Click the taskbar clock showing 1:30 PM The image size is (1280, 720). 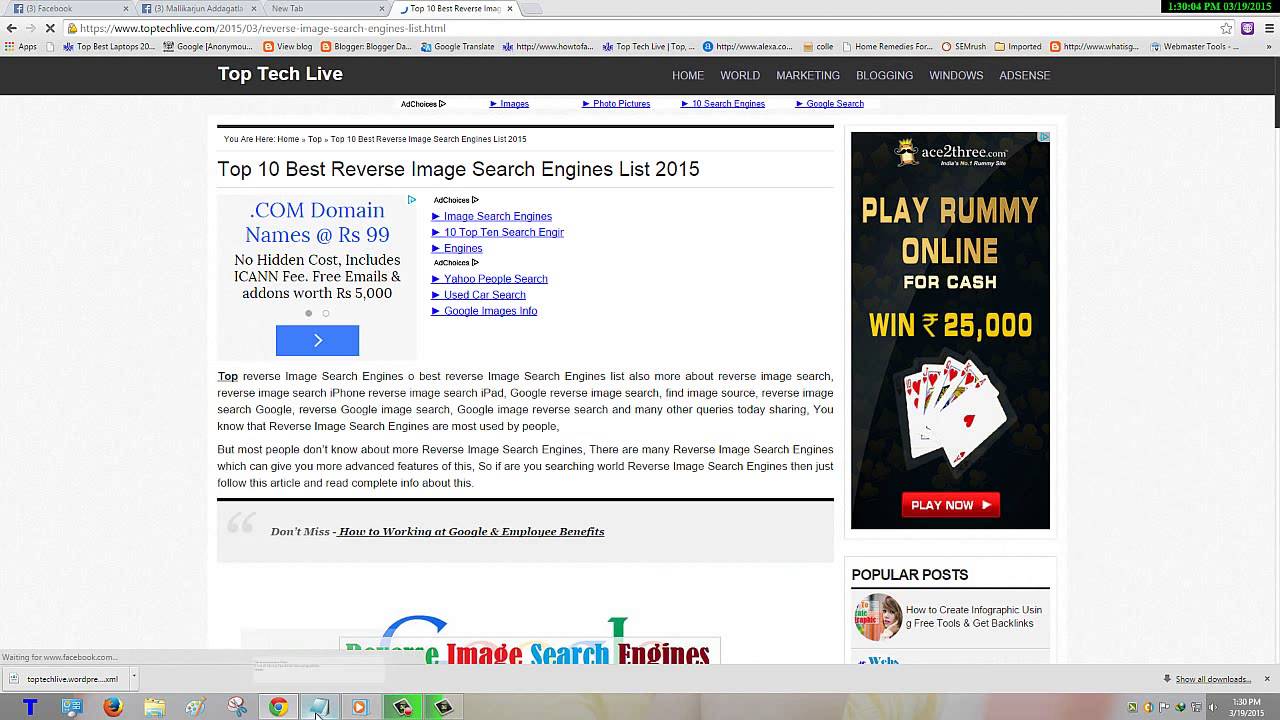pos(1246,707)
